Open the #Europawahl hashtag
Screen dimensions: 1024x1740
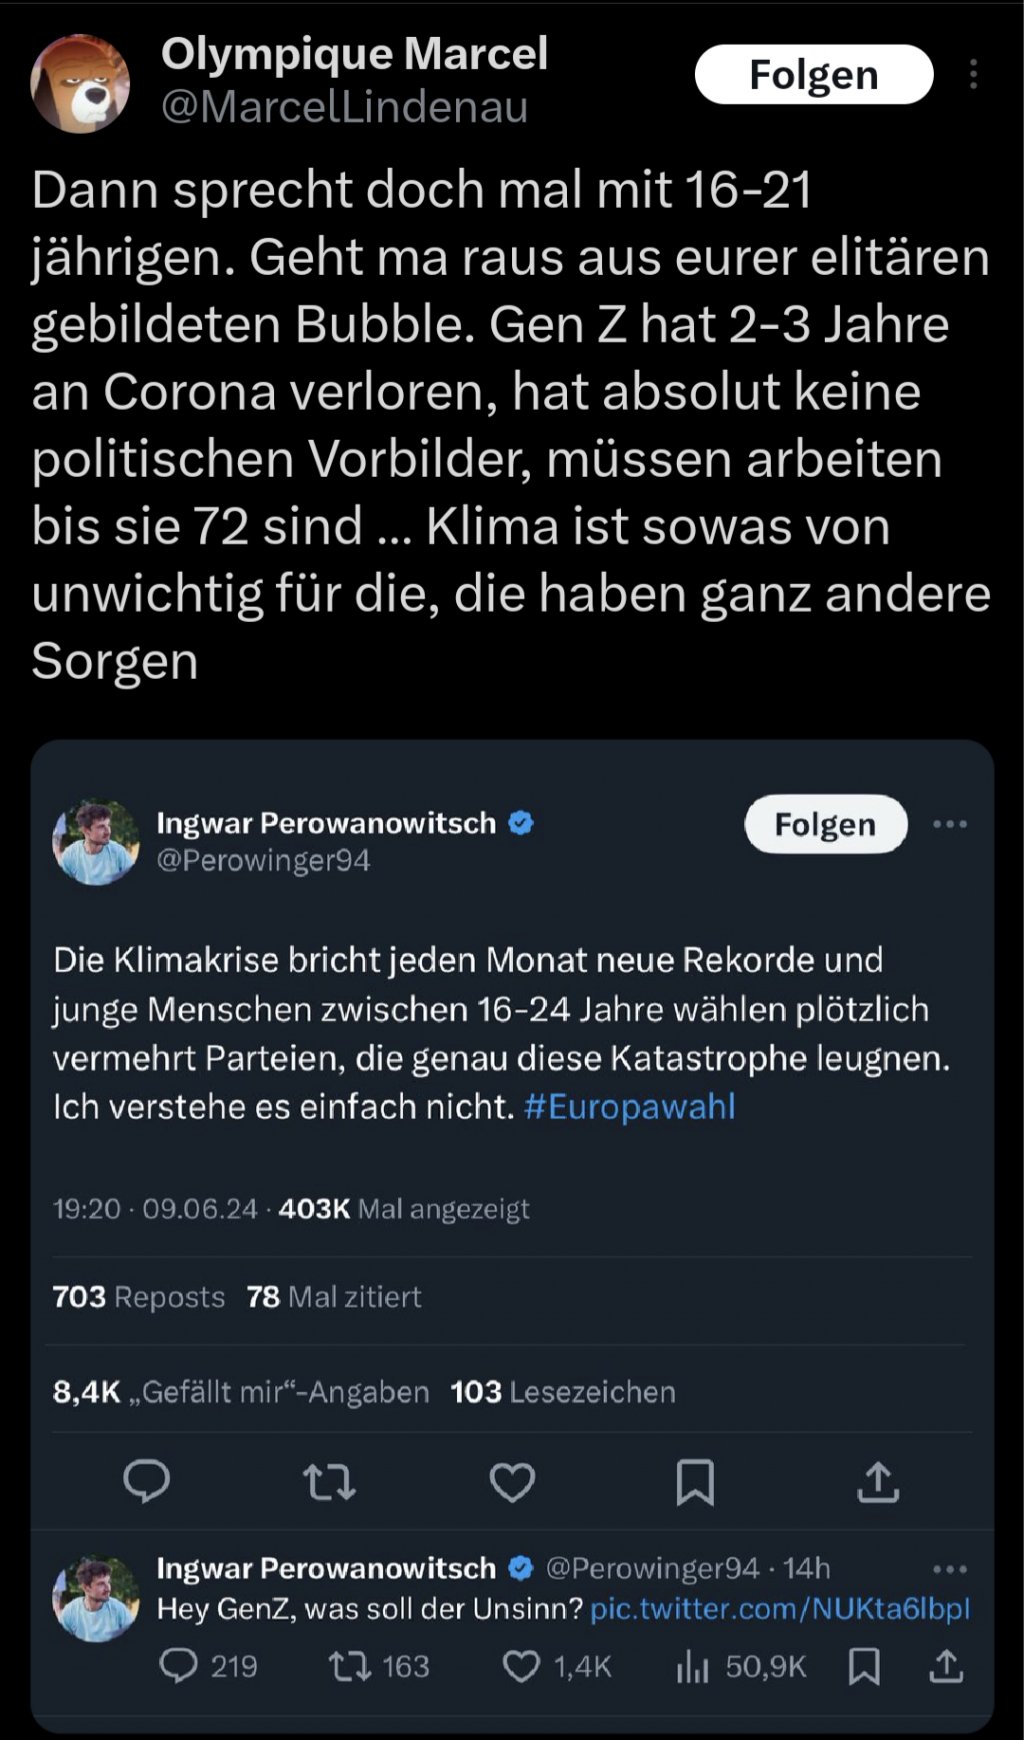tap(629, 1107)
